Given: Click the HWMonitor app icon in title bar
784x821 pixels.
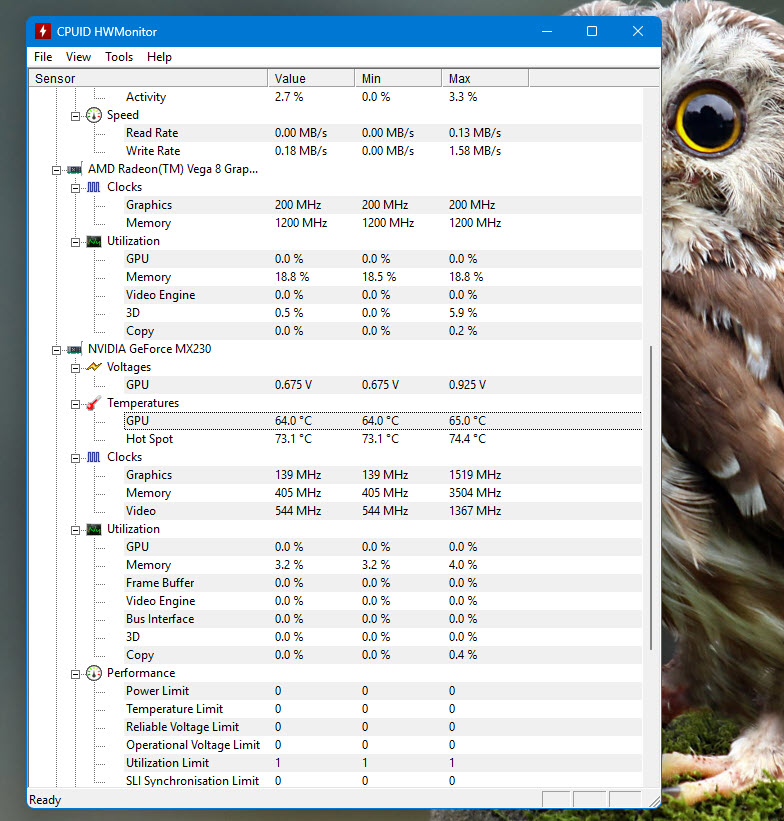Looking at the screenshot, I should click(43, 31).
